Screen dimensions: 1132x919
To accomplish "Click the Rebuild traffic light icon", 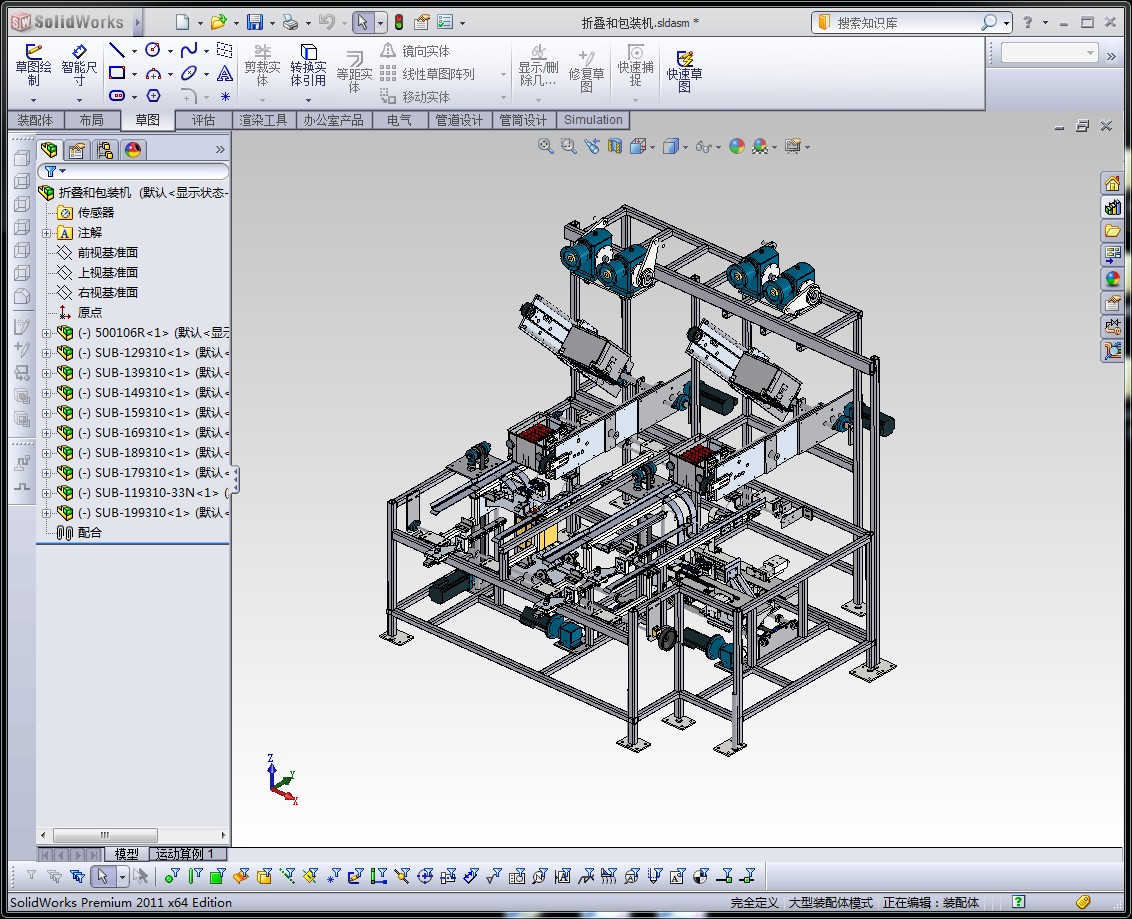I will (398, 22).
